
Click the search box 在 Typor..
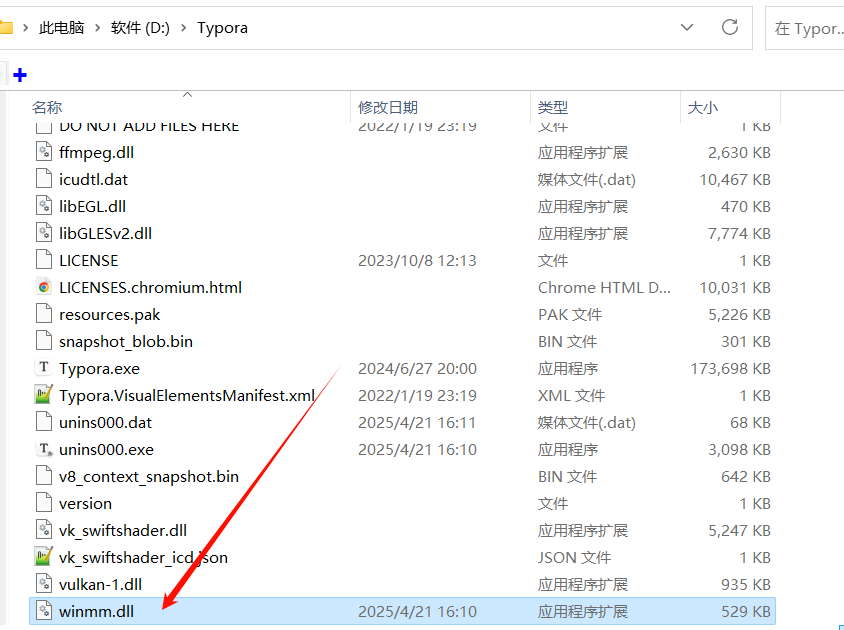click(x=805, y=28)
